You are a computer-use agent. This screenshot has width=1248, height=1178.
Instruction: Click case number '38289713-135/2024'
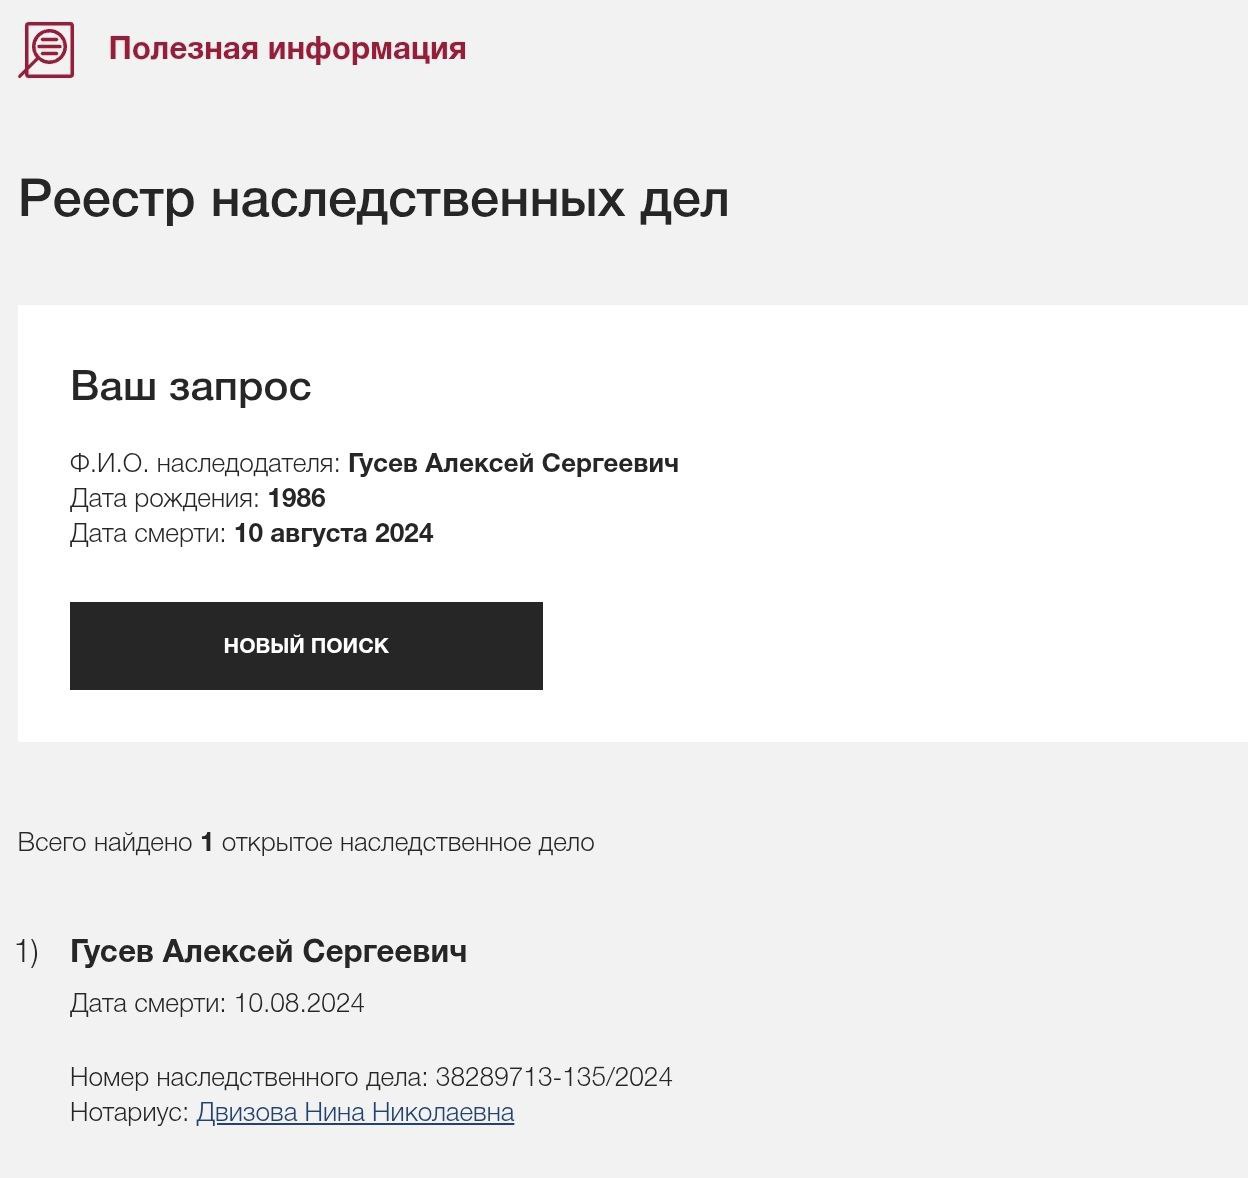click(x=554, y=1077)
